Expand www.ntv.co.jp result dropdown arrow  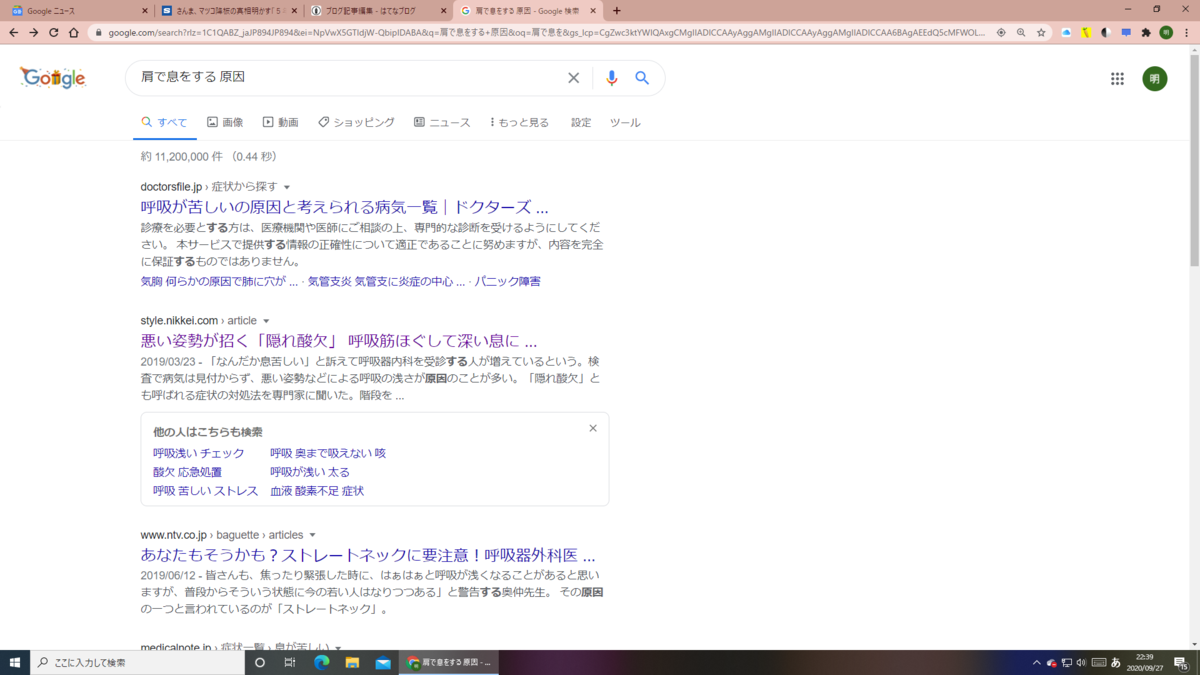(312, 535)
